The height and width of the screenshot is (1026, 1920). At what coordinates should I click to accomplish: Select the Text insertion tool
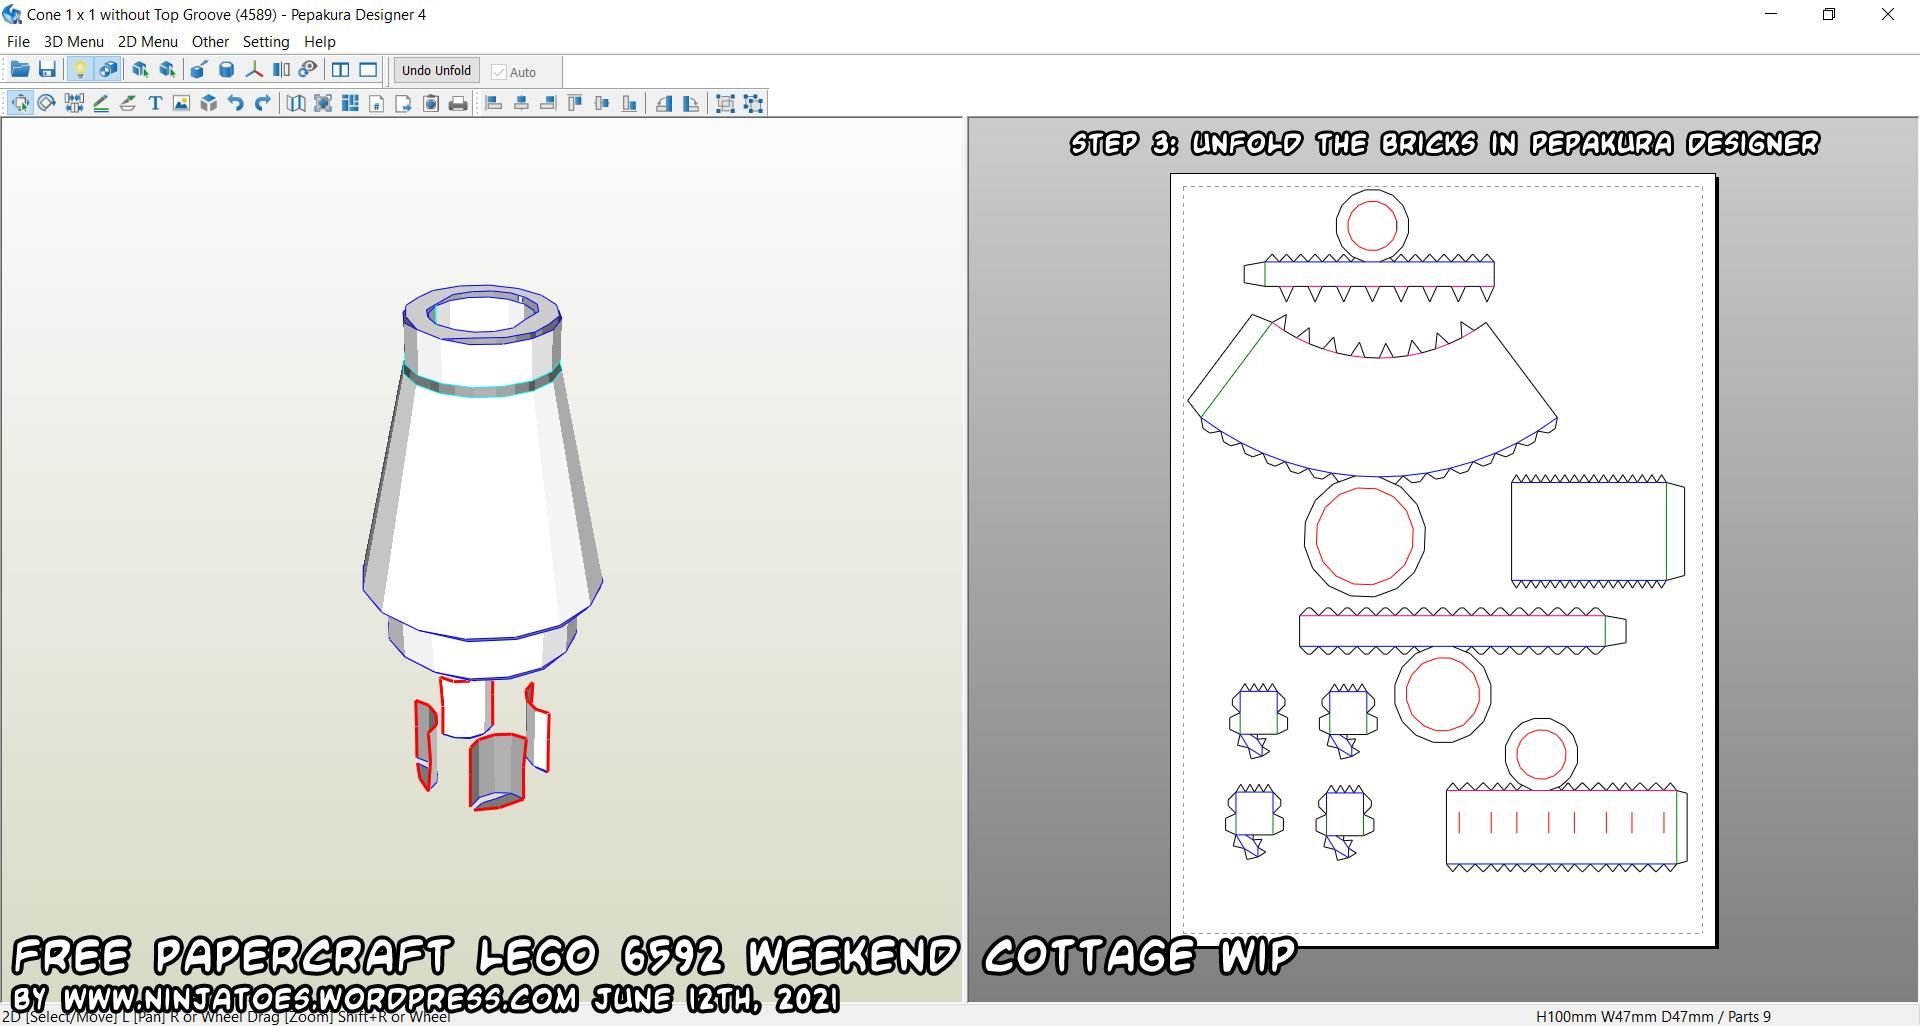(x=154, y=103)
